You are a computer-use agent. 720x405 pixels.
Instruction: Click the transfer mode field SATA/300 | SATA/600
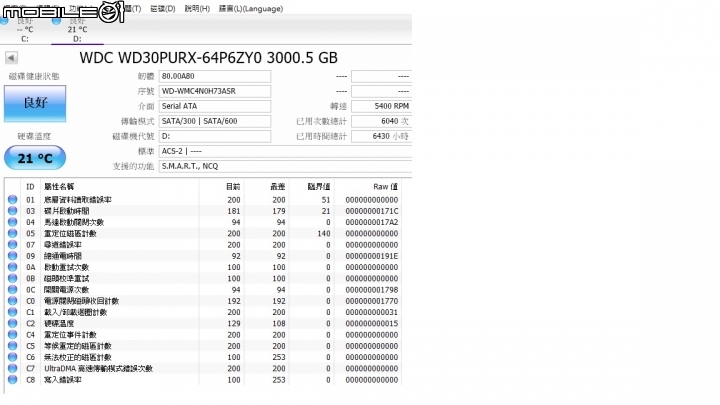(x=215, y=121)
